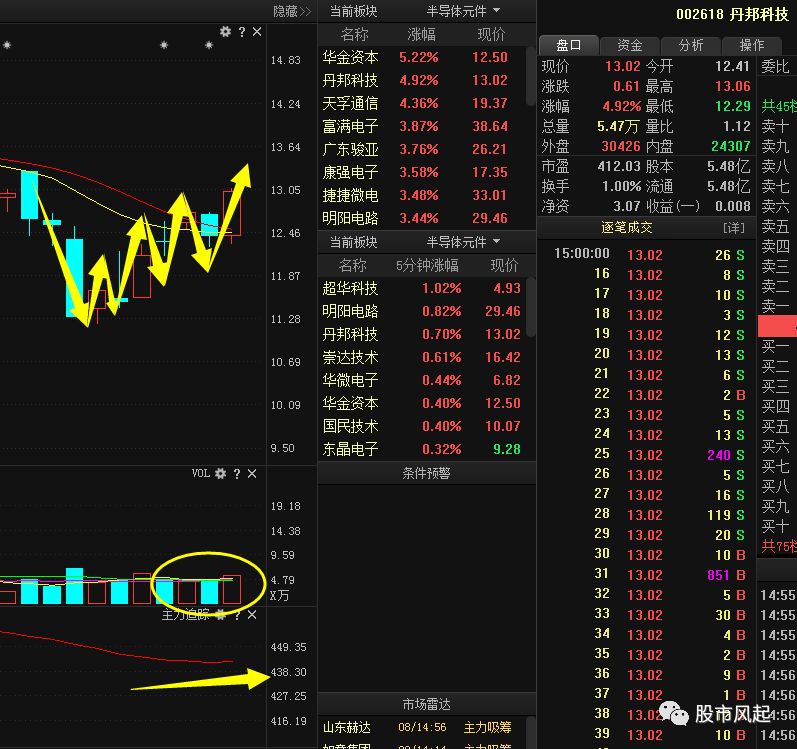Select 康强电子 stock row
Image resolution: width=797 pixels, height=749 pixels.
pos(422,172)
